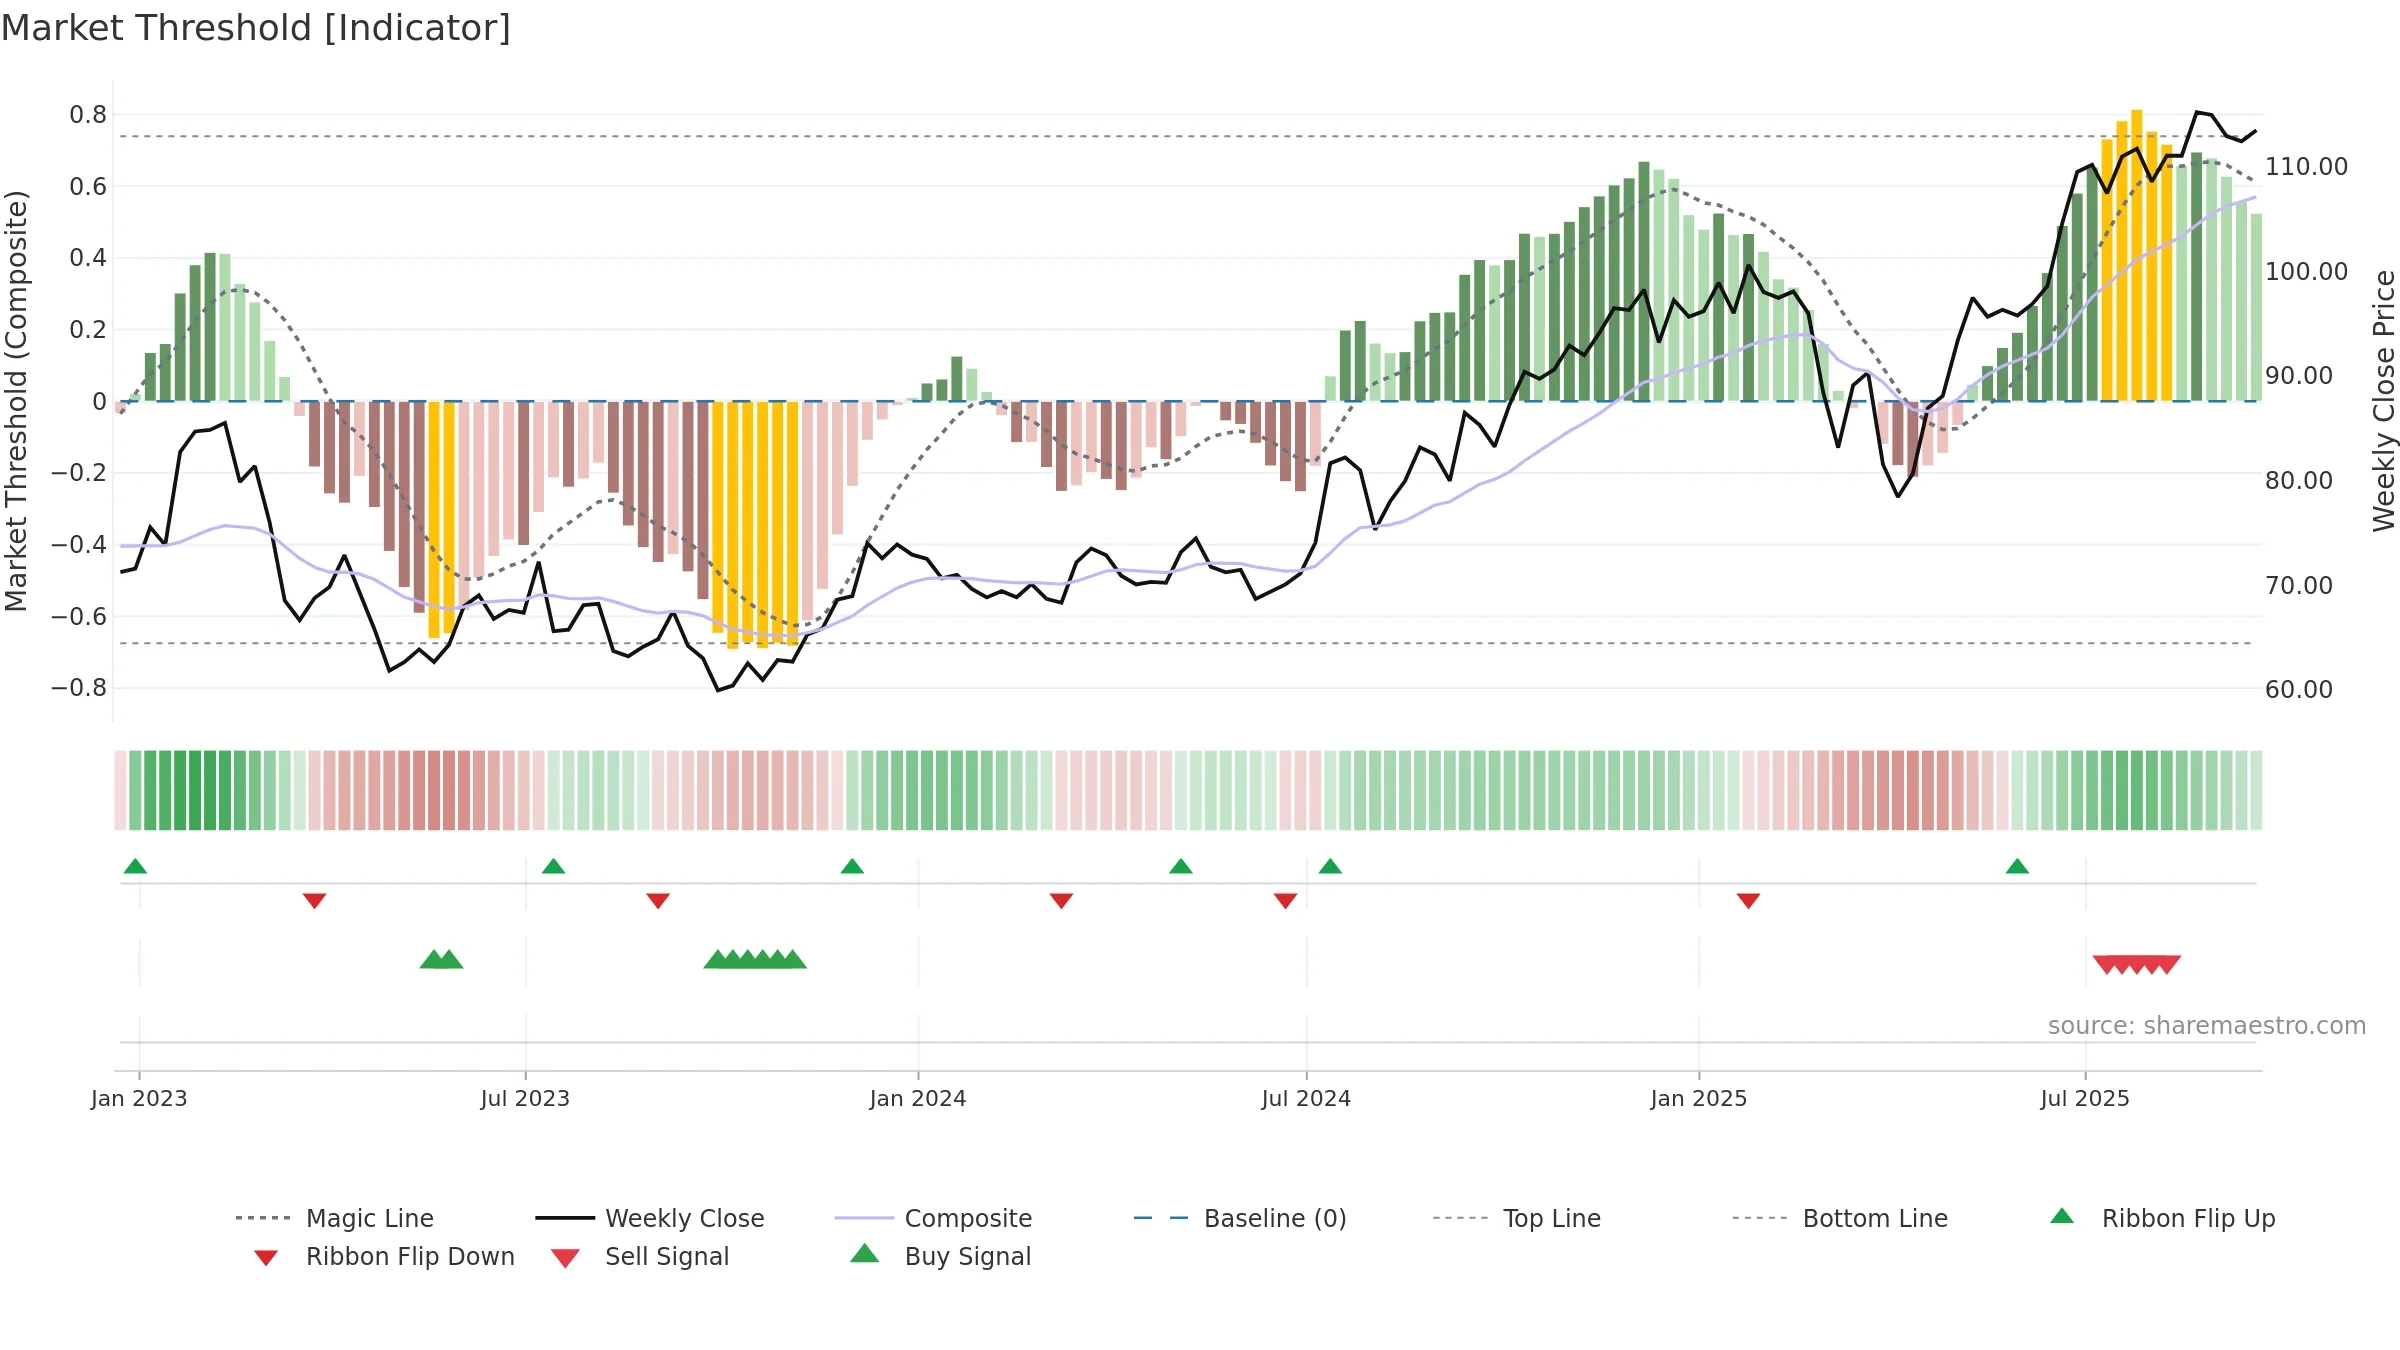2400x1350 pixels.
Task: Click the Weekly Close Price axis title
Action: click(2384, 400)
